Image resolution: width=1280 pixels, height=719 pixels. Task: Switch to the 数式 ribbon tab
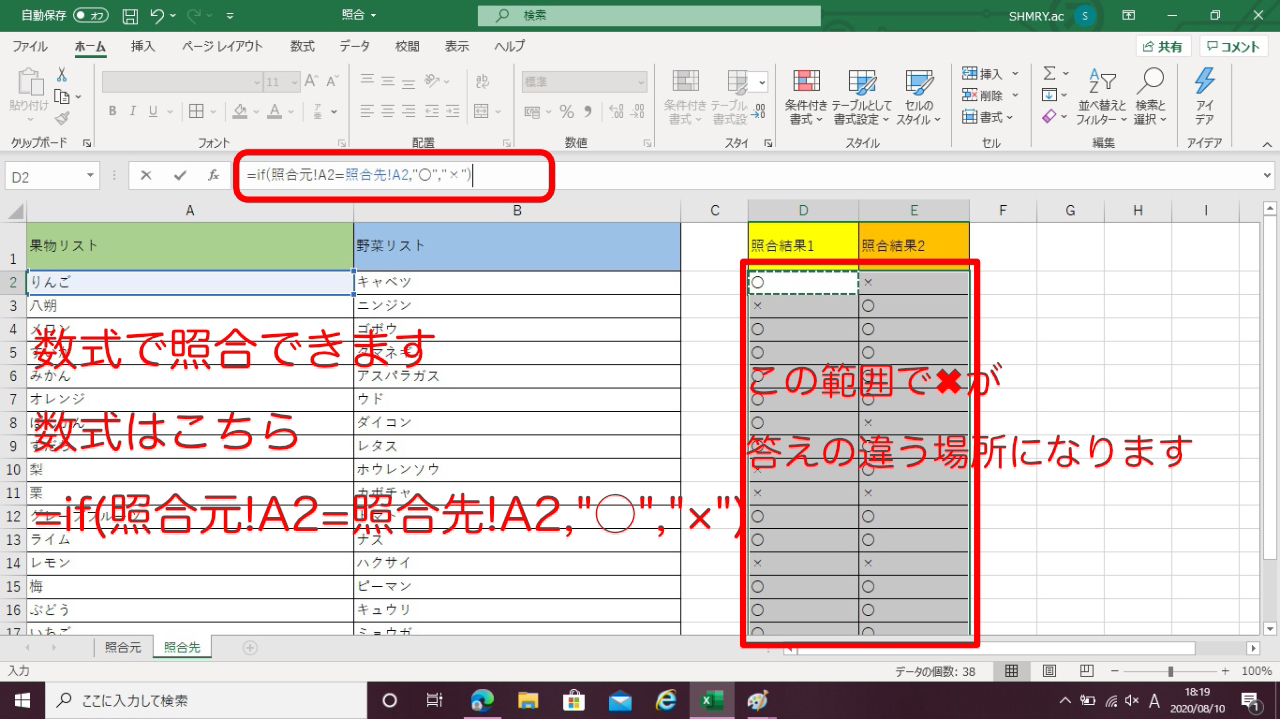[302, 46]
